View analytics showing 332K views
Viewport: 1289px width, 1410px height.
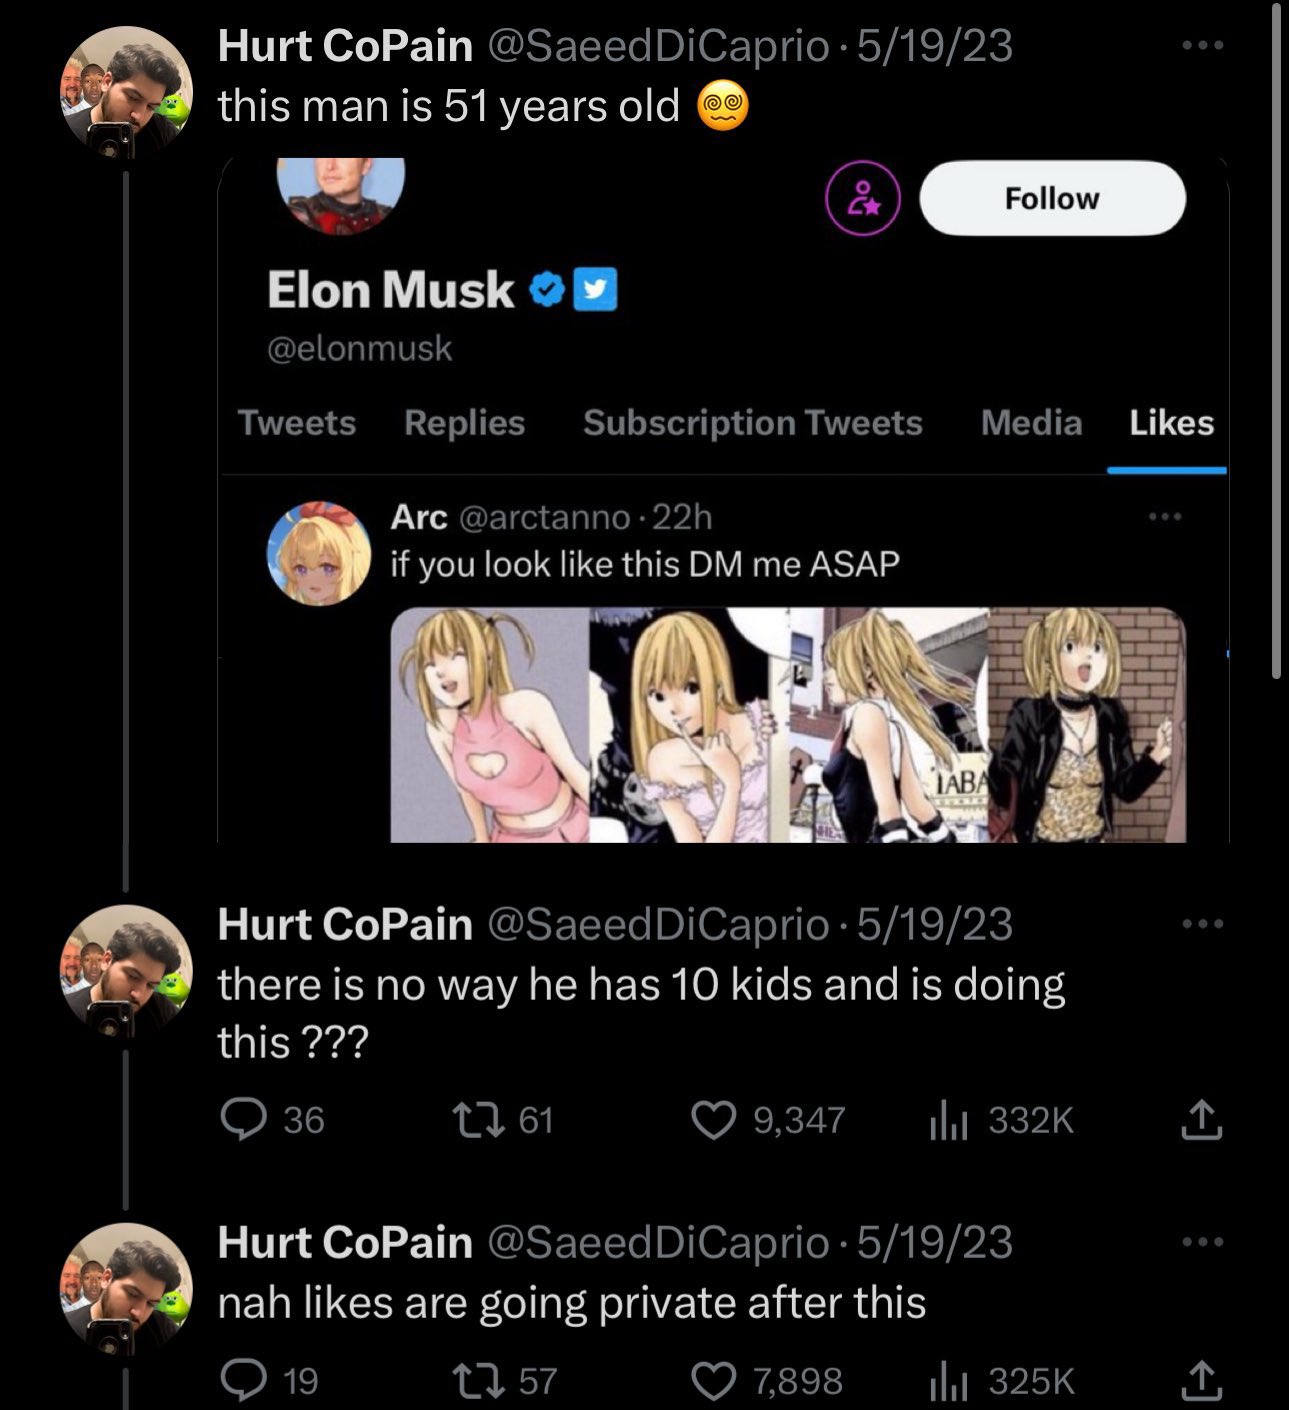coord(1001,1120)
